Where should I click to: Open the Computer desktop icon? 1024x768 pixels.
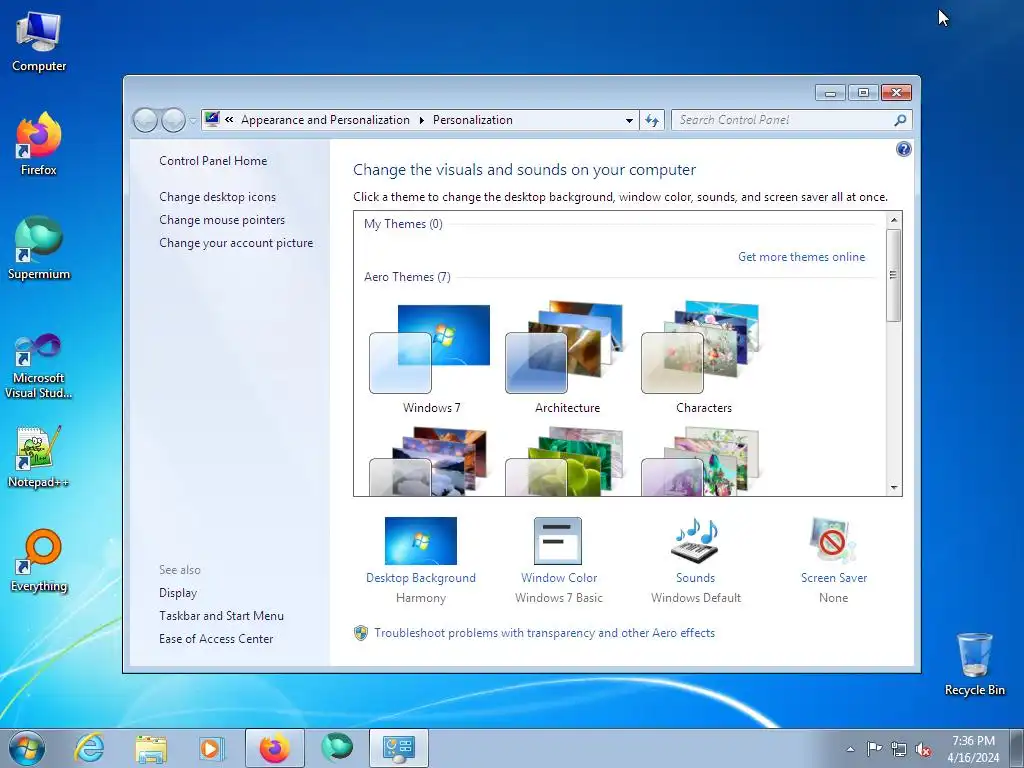pos(39,42)
